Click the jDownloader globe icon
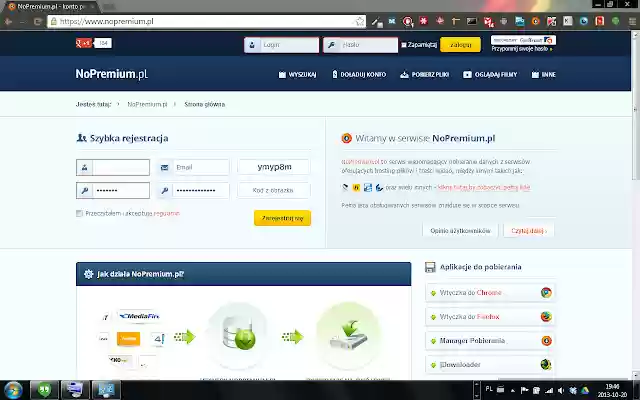Image resolution: width=640 pixels, height=400 pixels. pos(546,364)
